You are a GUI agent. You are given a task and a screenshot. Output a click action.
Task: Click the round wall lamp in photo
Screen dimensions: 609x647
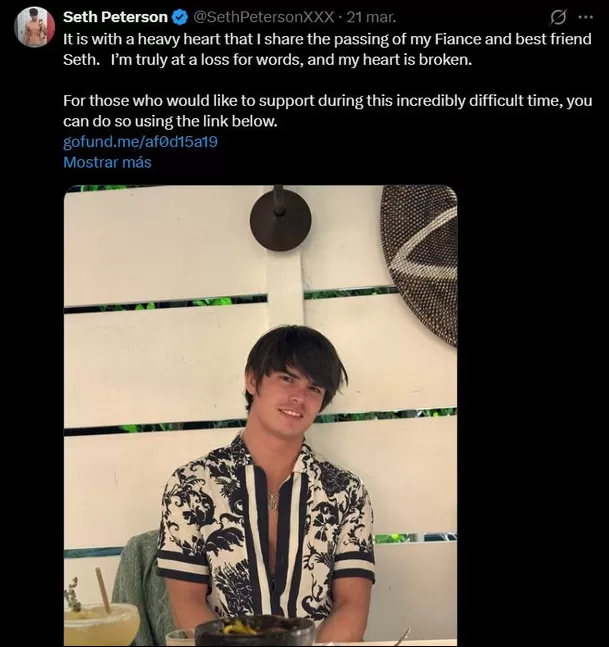[280, 220]
